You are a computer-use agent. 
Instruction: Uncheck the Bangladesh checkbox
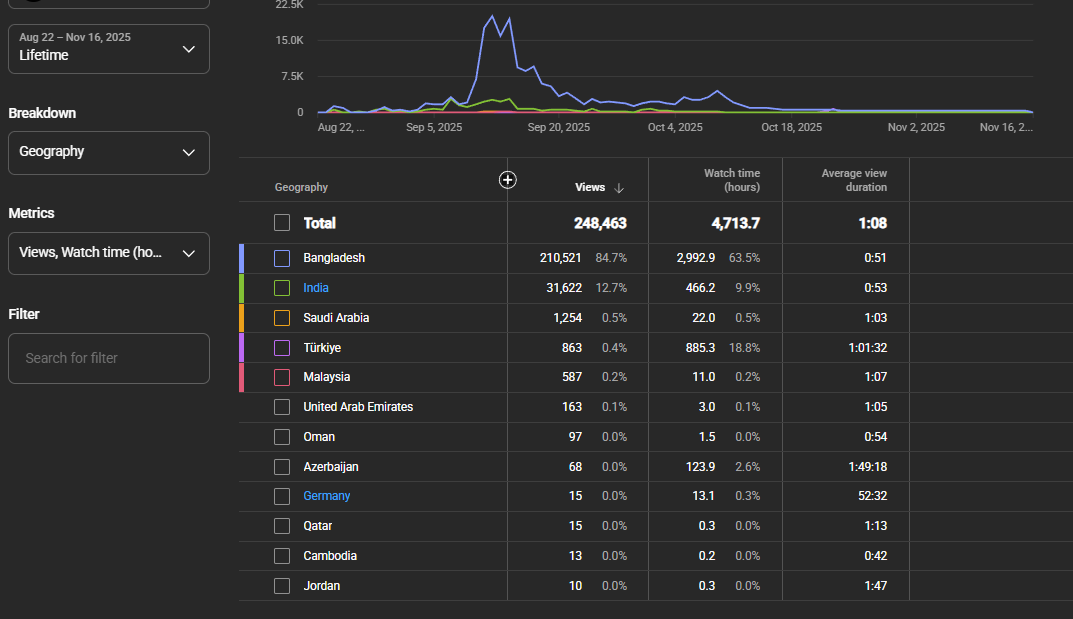click(282, 258)
